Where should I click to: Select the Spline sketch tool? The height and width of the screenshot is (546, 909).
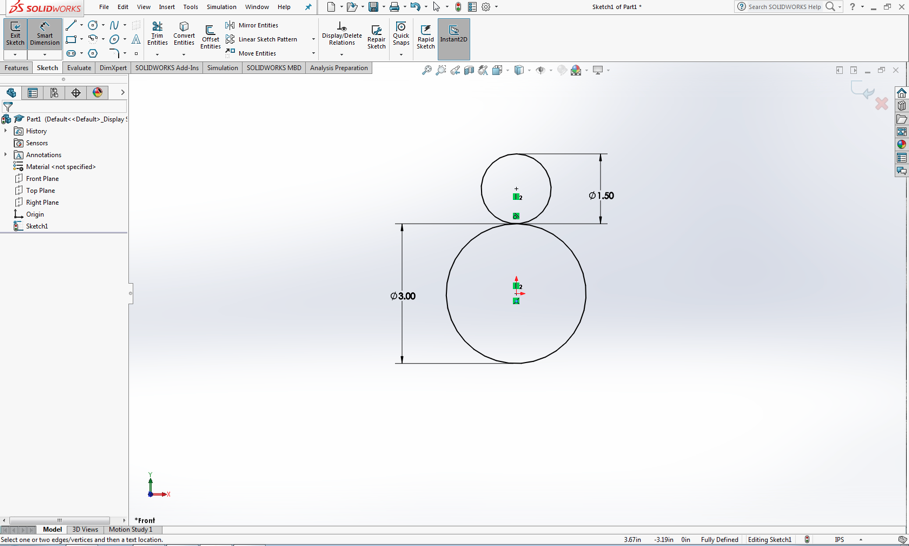[x=114, y=25]
